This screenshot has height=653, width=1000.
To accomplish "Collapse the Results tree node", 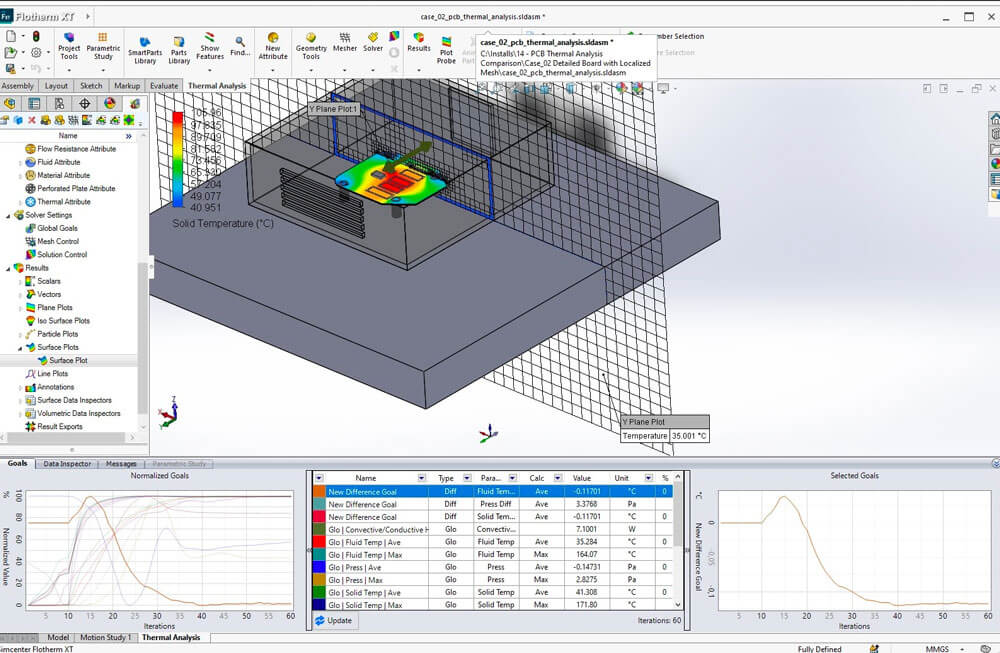I will pyautogui.click(x=8, y=268).
